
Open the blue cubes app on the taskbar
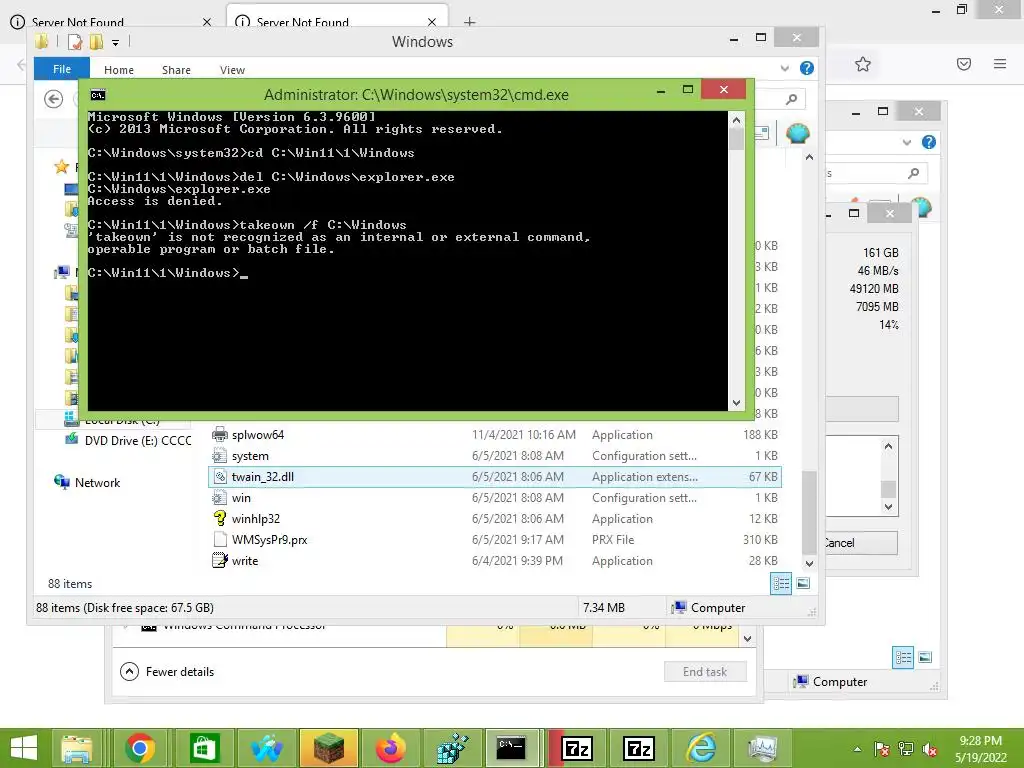coord(452,748)
